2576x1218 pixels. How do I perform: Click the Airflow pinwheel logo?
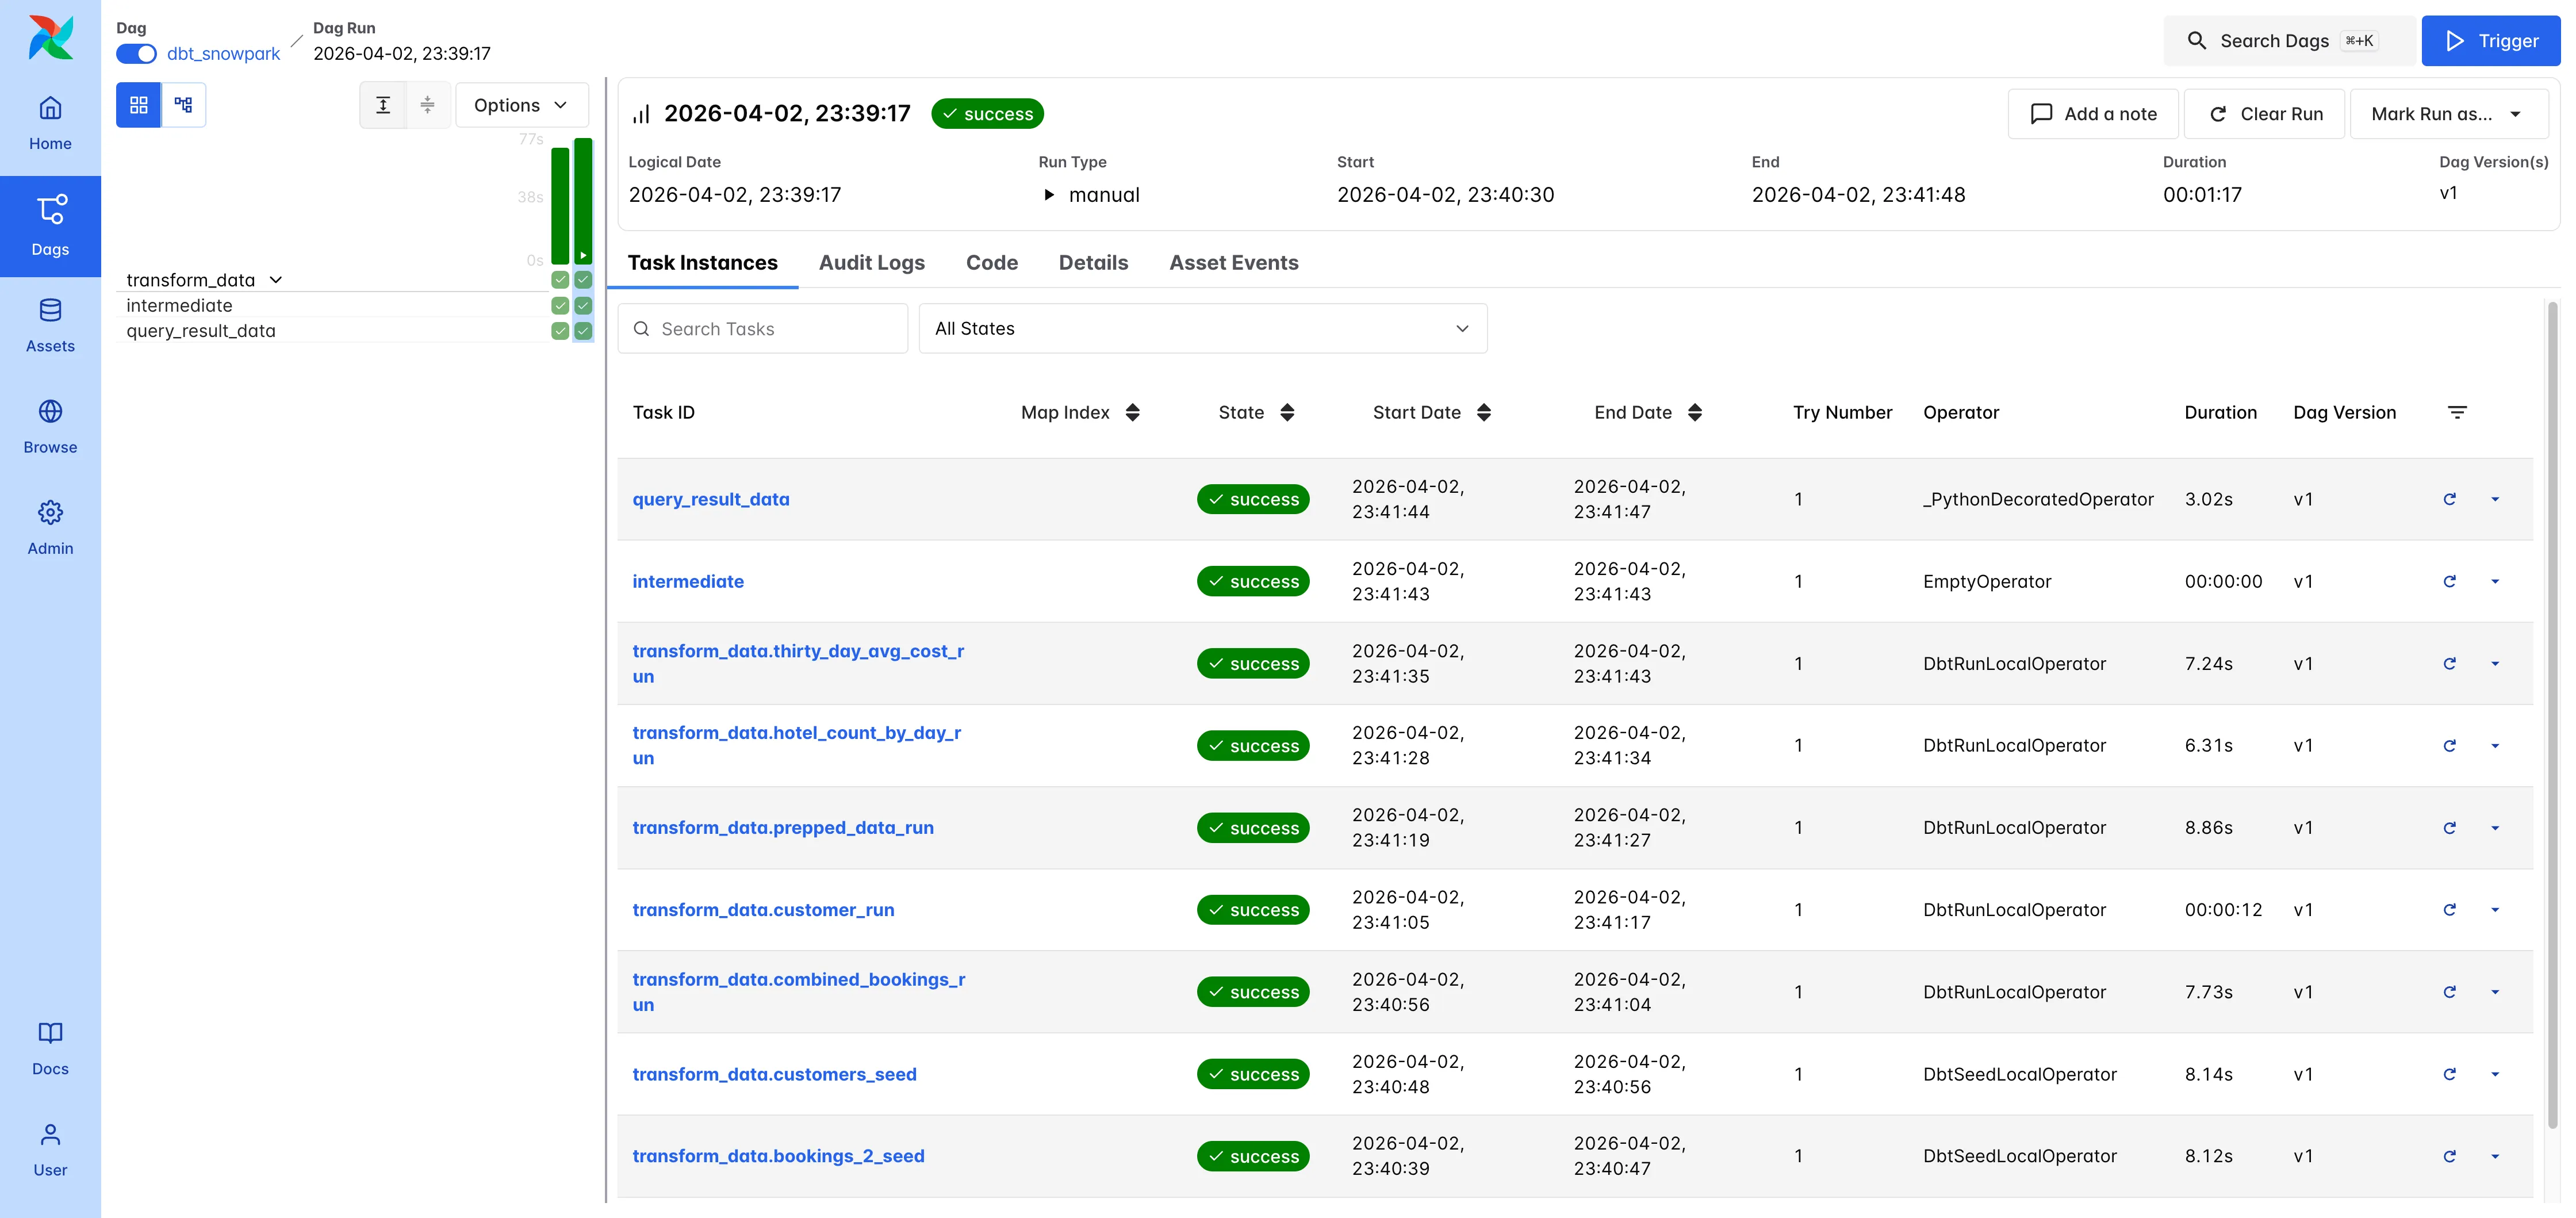(x=50, y=38)
